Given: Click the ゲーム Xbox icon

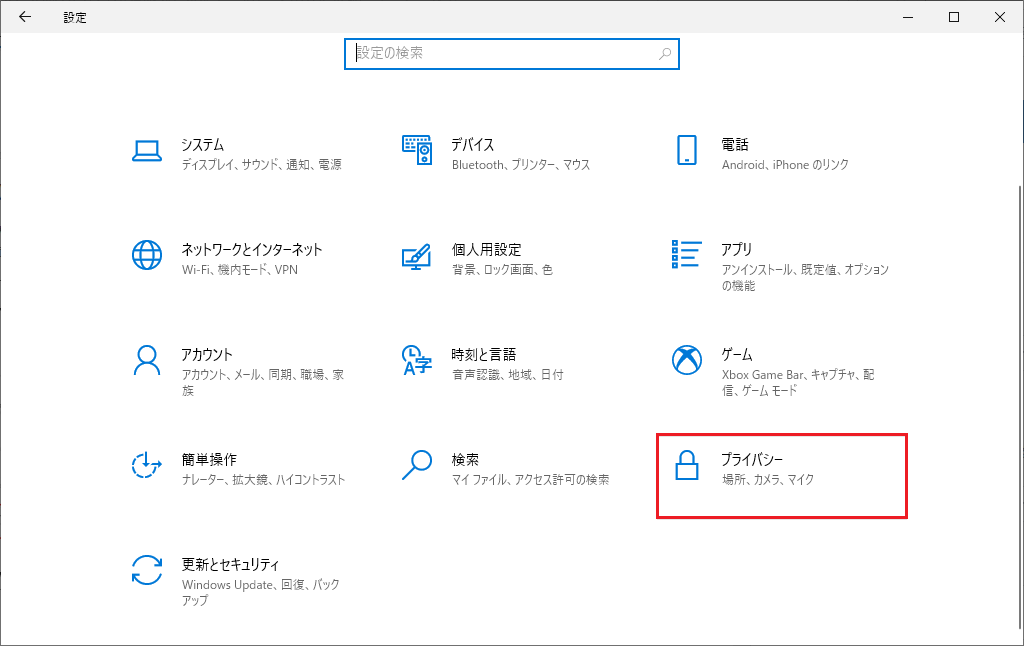Looking at the screenshot, I should point(686,360).
